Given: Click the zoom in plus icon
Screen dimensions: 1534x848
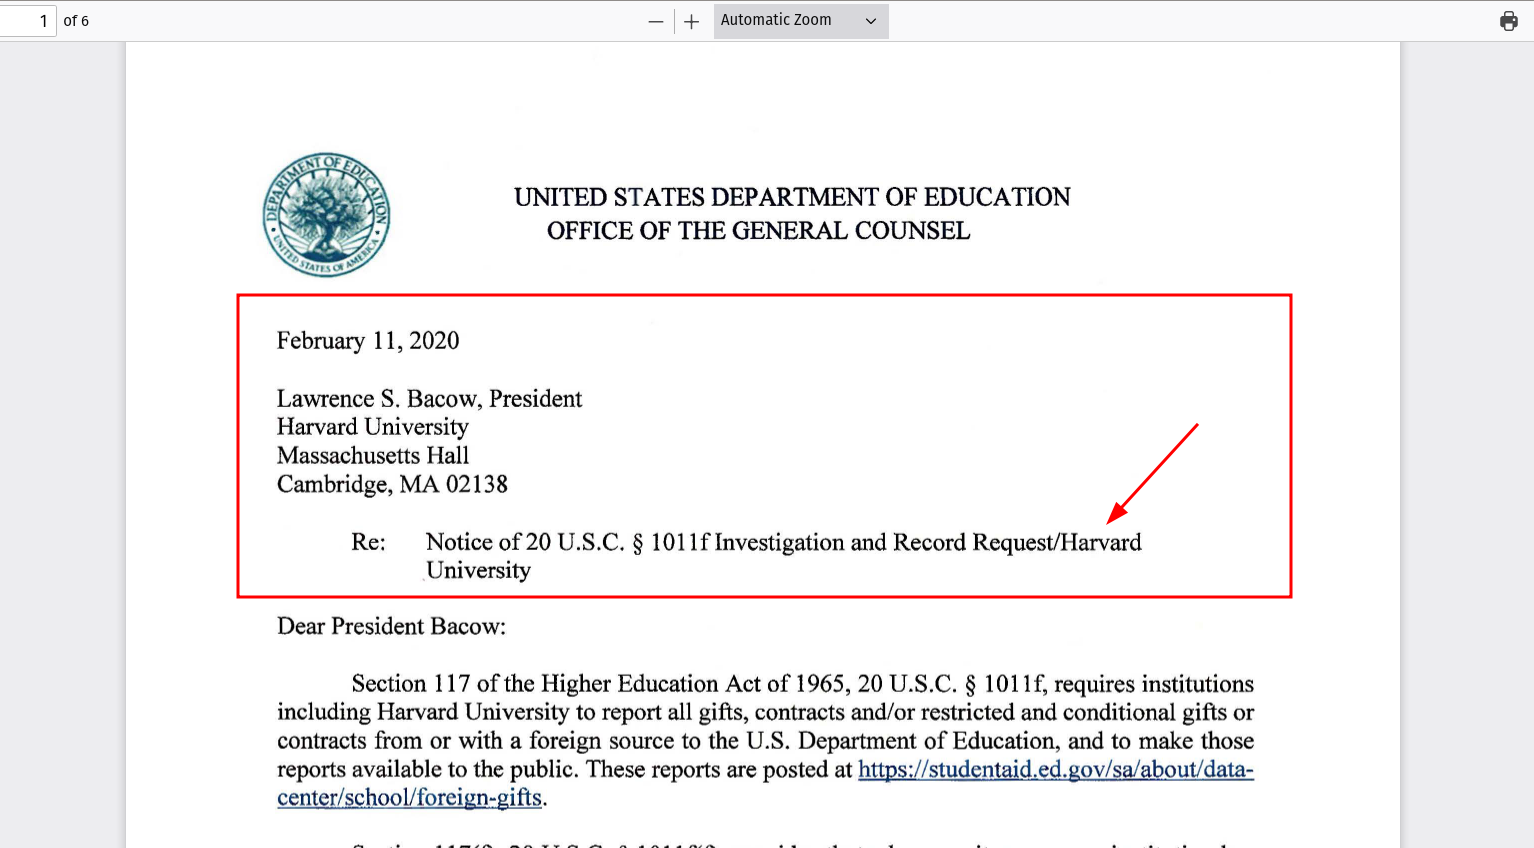Looking at the screenshot, I should pos(691,21).
